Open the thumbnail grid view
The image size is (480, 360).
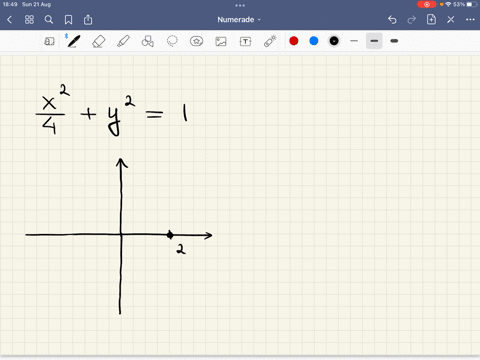[x=29, y=20]
